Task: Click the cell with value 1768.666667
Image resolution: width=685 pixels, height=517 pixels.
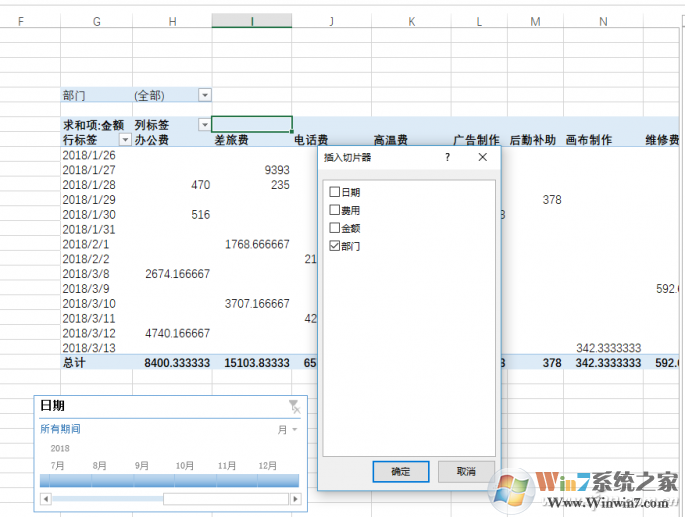Action: tap(257, 244)
